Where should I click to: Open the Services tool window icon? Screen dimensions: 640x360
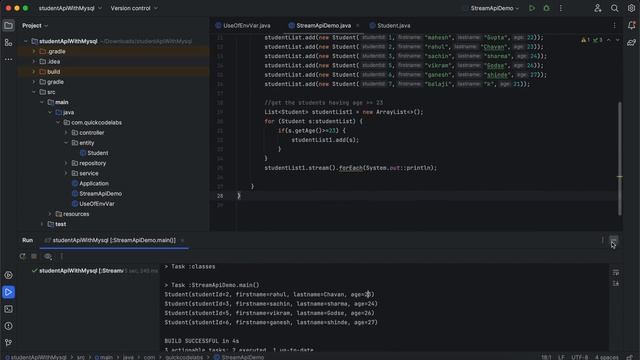coord(8,275)
